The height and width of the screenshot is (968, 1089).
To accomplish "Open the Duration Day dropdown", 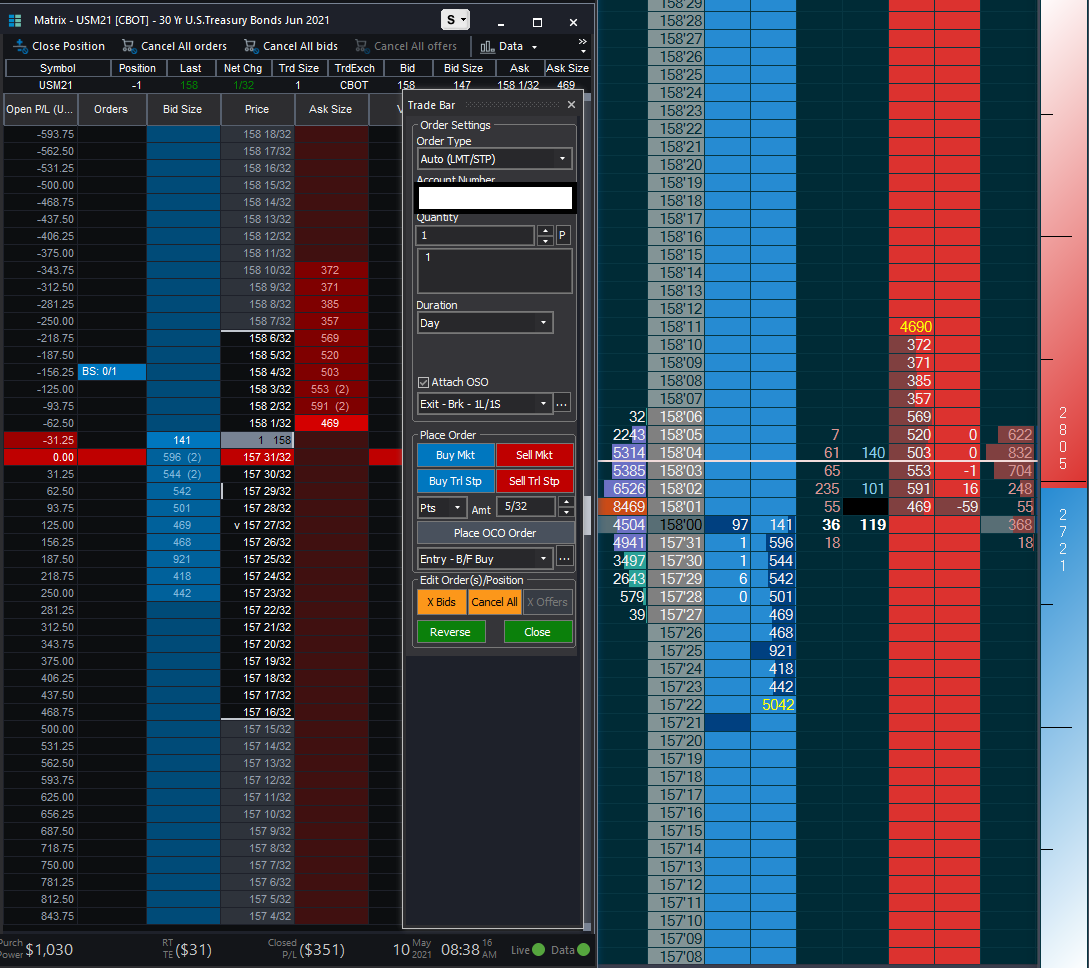I will pos(484,323).
